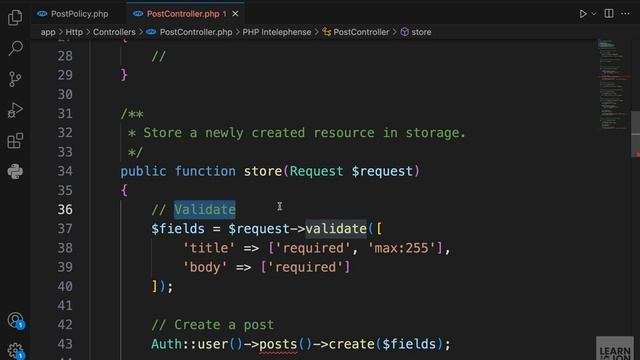Click the underlined 'posts' method call

coord(278,344)
